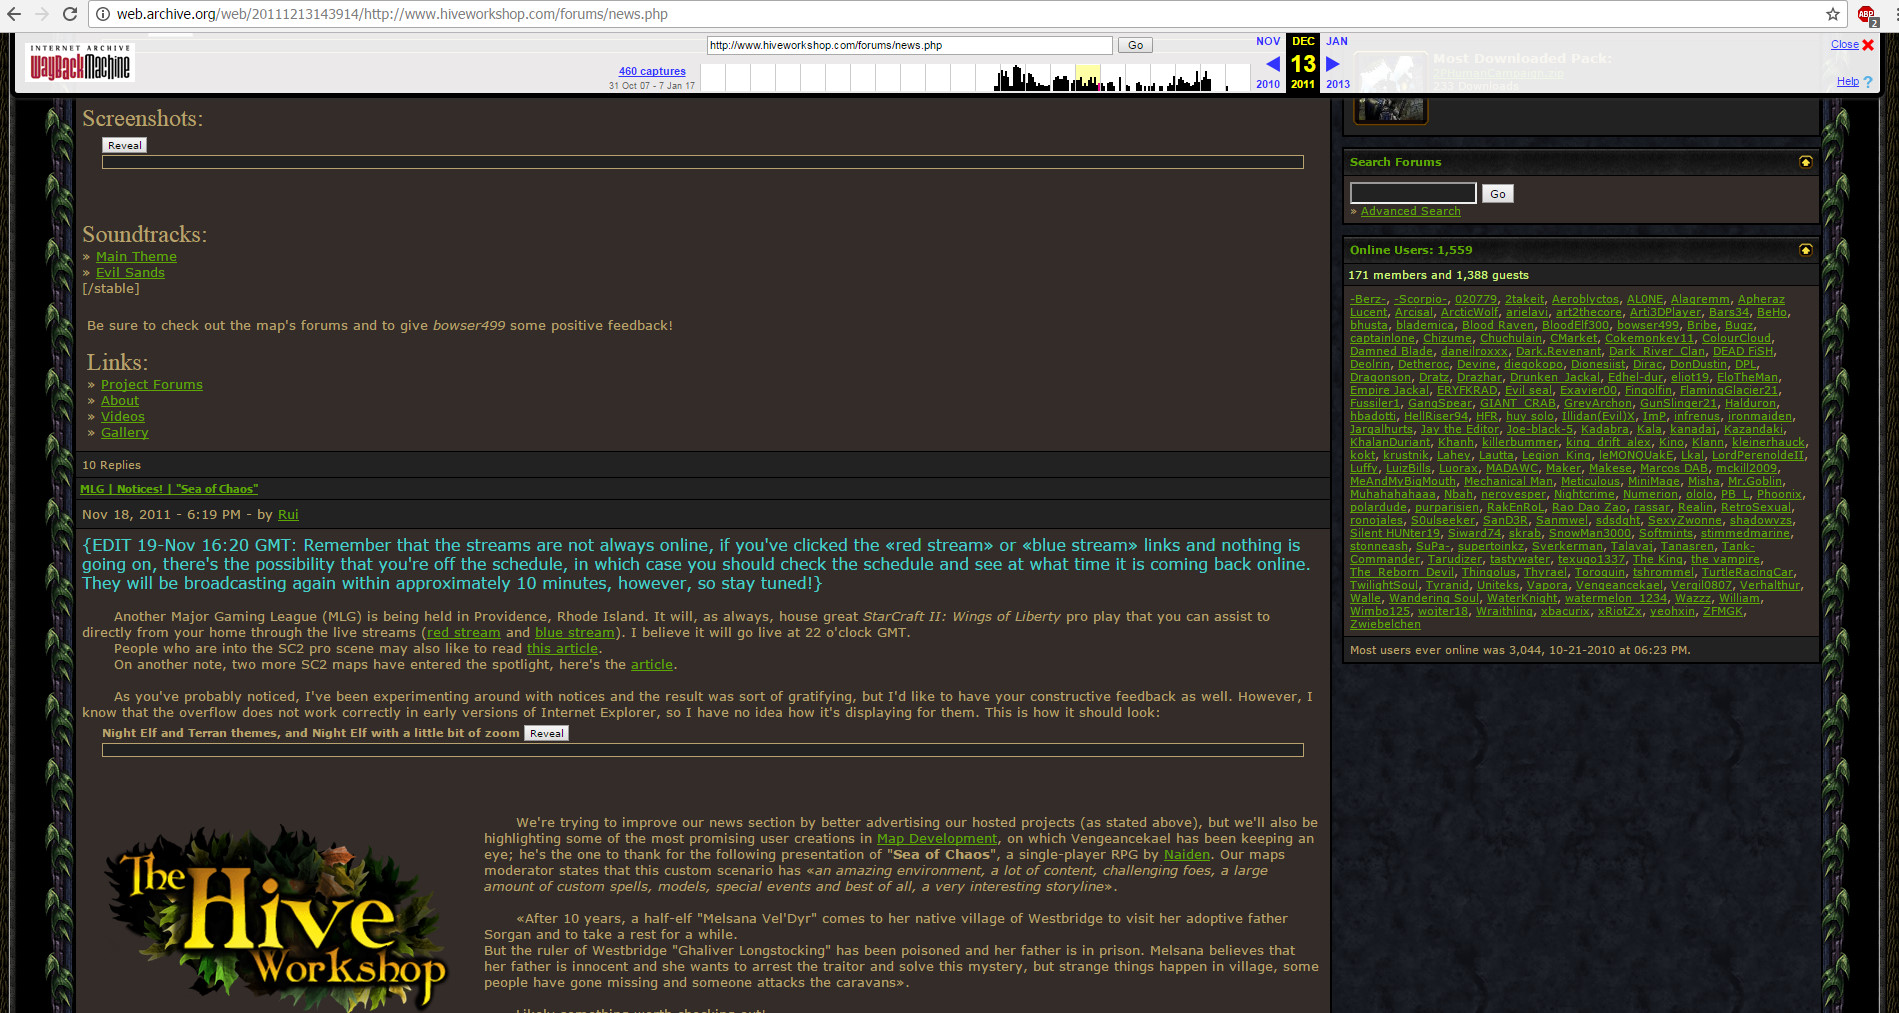Open online user Wandering Soul profile
This screenshot has height=1013, width=1899.
pos(1434,599)
